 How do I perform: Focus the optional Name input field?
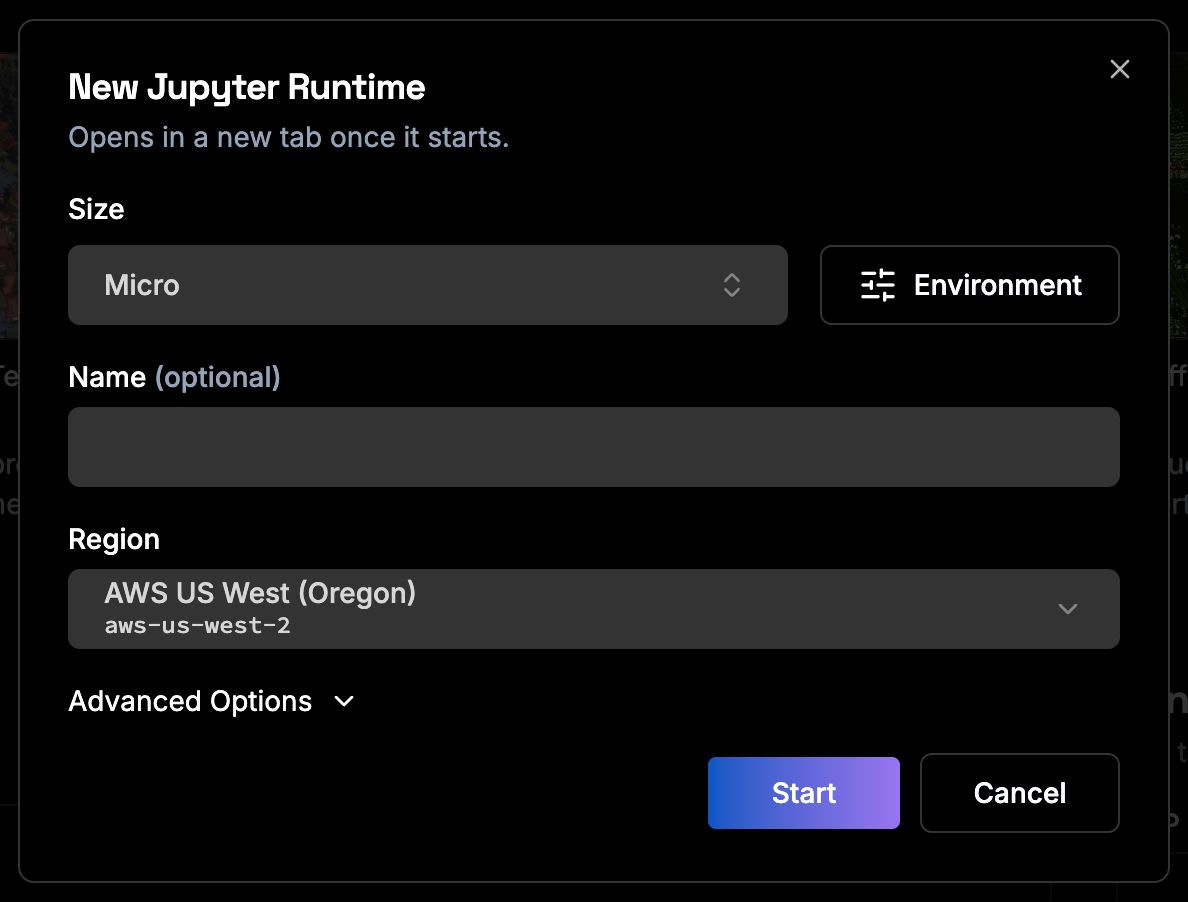[x=593, y=447]
